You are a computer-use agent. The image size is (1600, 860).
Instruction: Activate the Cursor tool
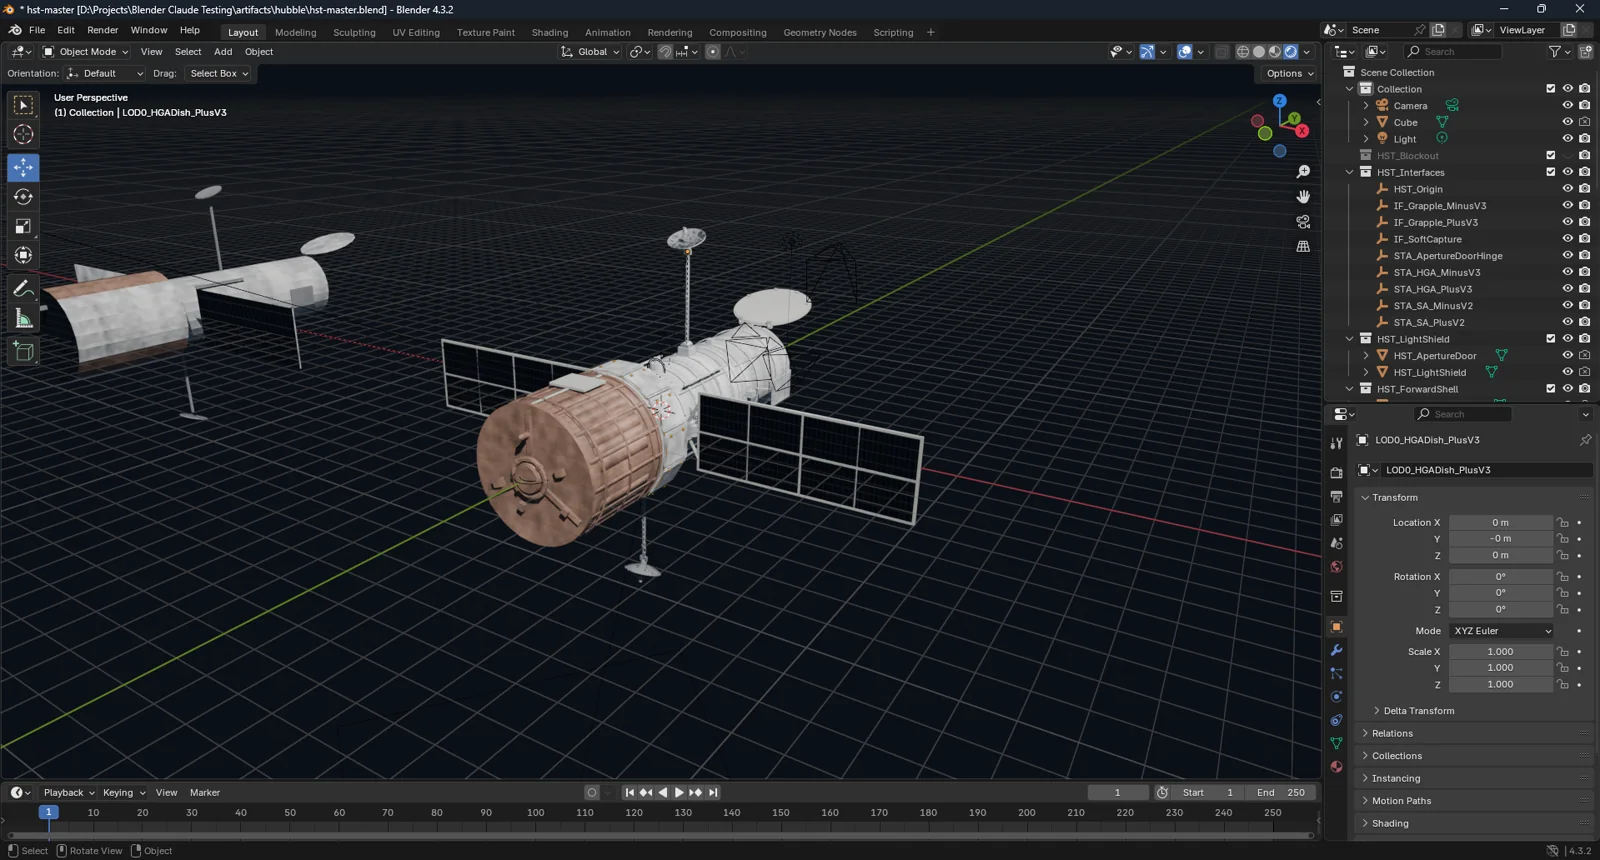pyautogui.click(x=23, y=134)
